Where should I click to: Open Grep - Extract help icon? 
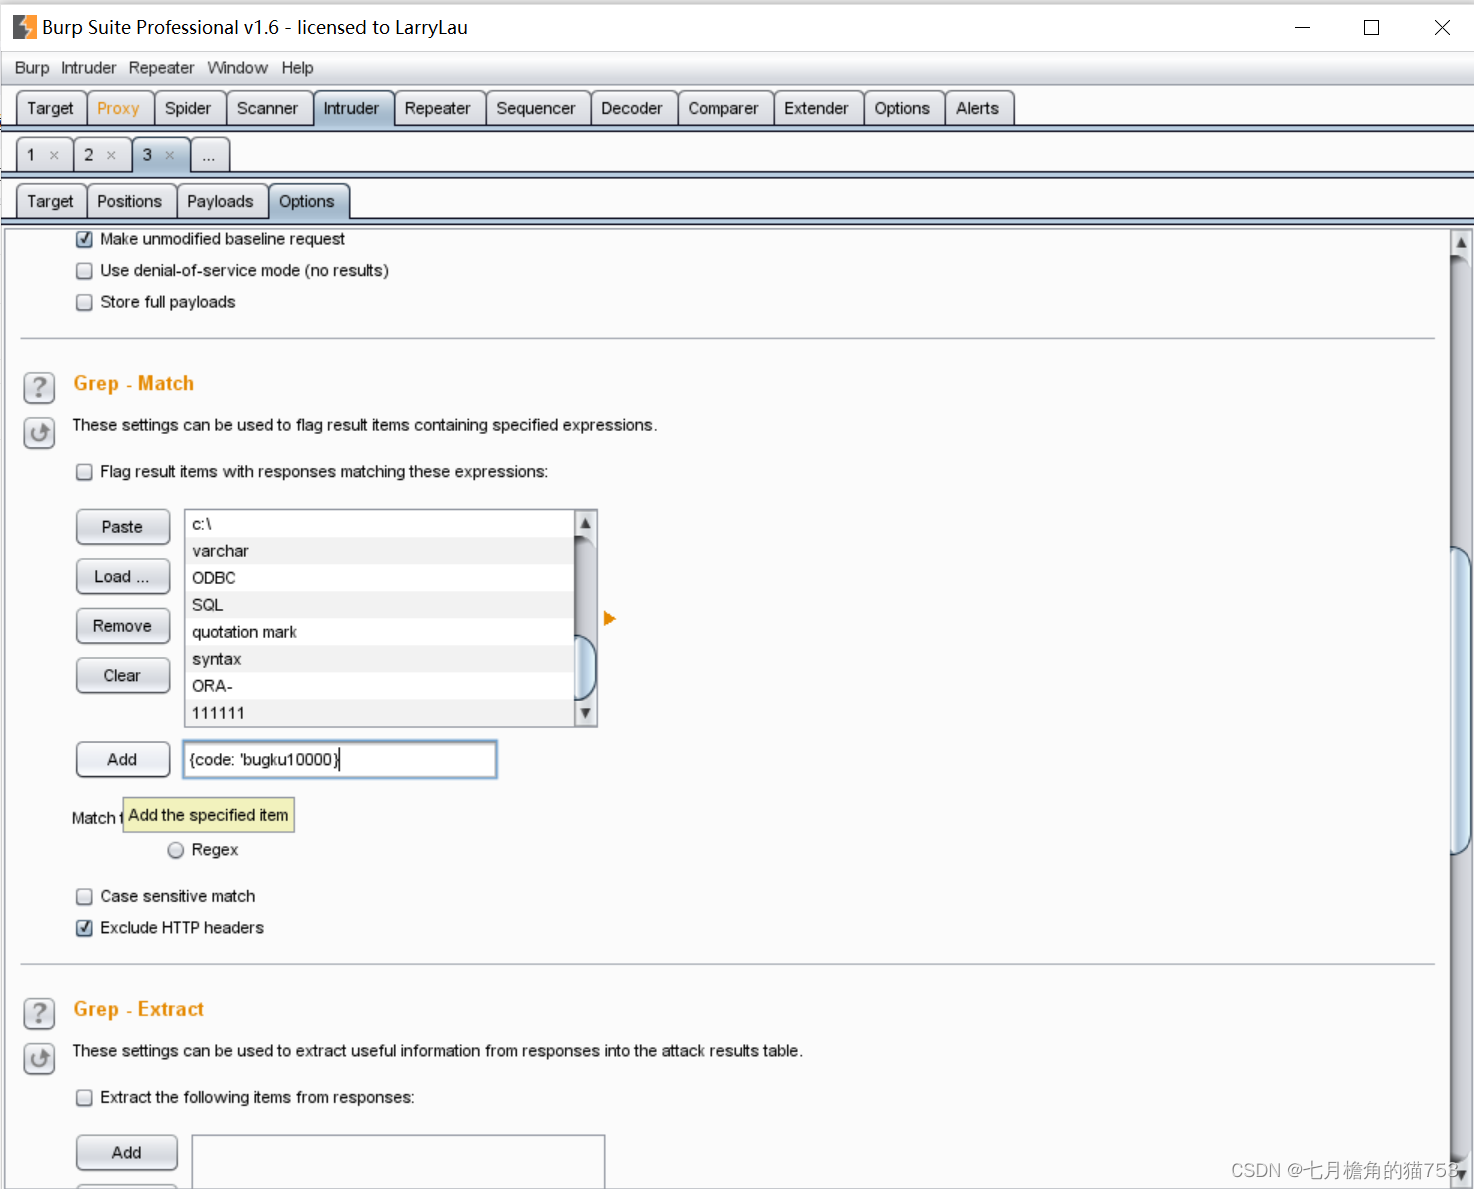pos(39,1013)
